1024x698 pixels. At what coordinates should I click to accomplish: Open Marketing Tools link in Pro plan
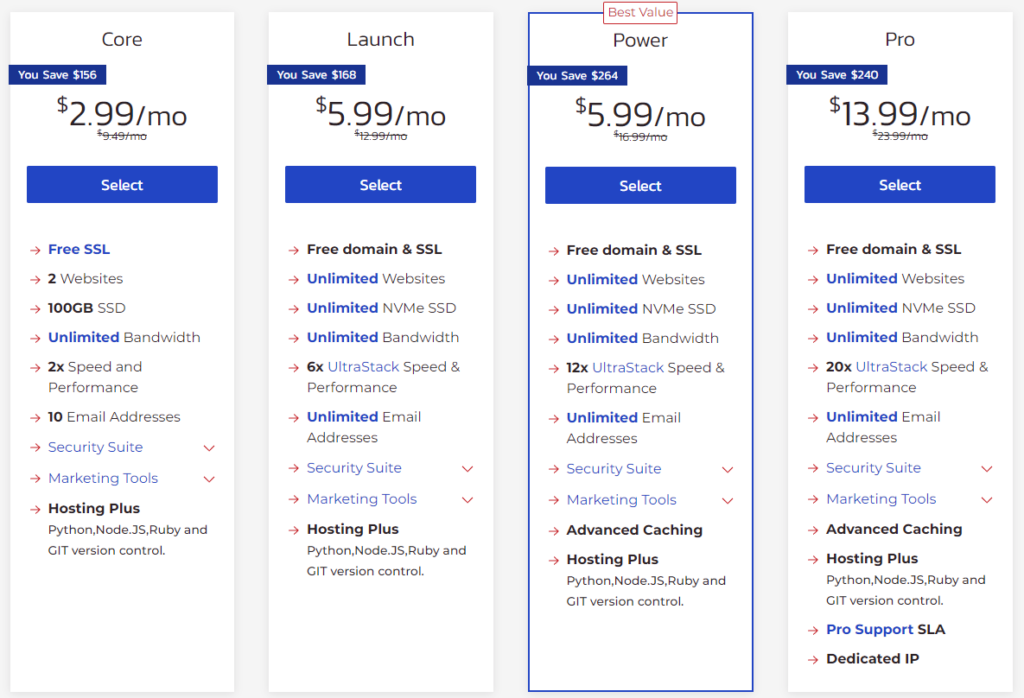(x=882, y=499)
